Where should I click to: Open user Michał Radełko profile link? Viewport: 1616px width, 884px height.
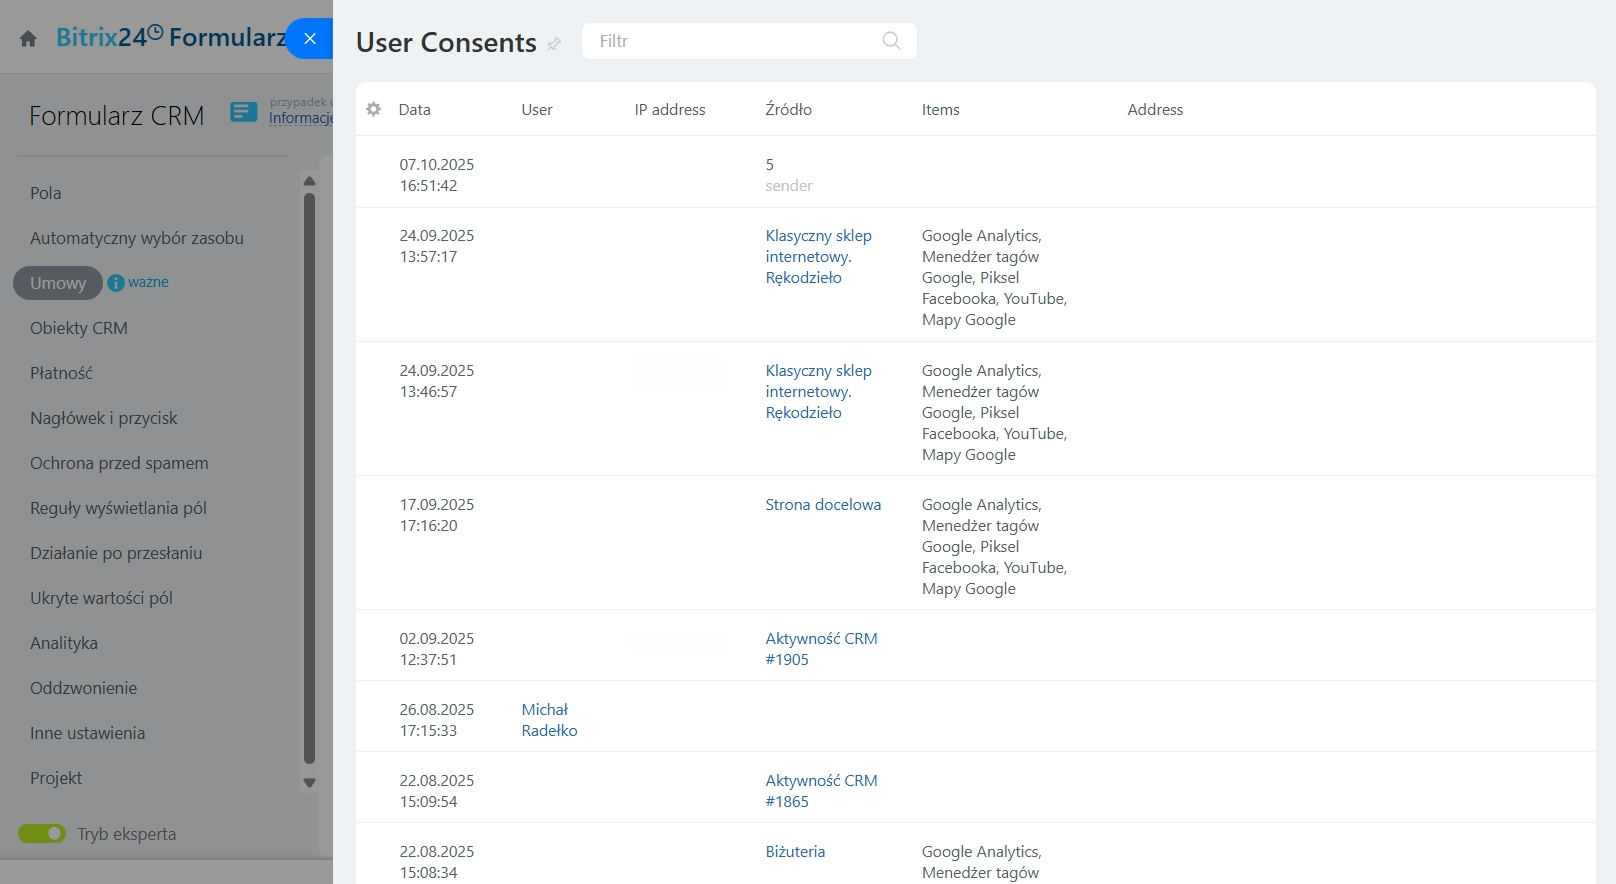[x=549, y=720]
